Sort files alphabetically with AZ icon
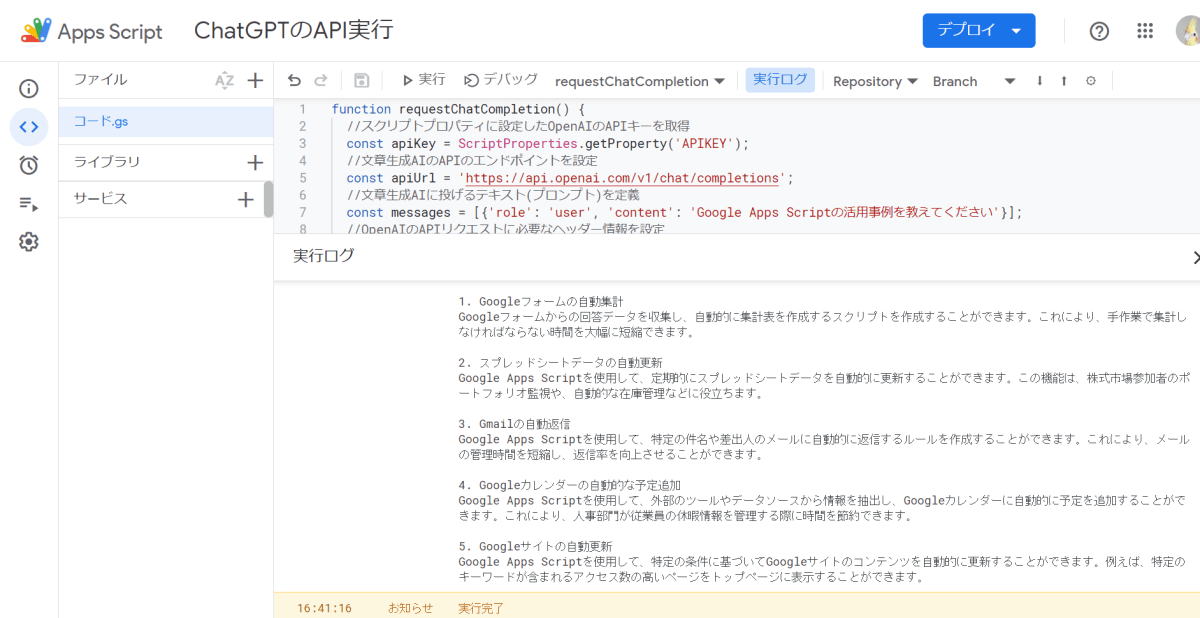The image size is (1200, 618). [224, 81]
